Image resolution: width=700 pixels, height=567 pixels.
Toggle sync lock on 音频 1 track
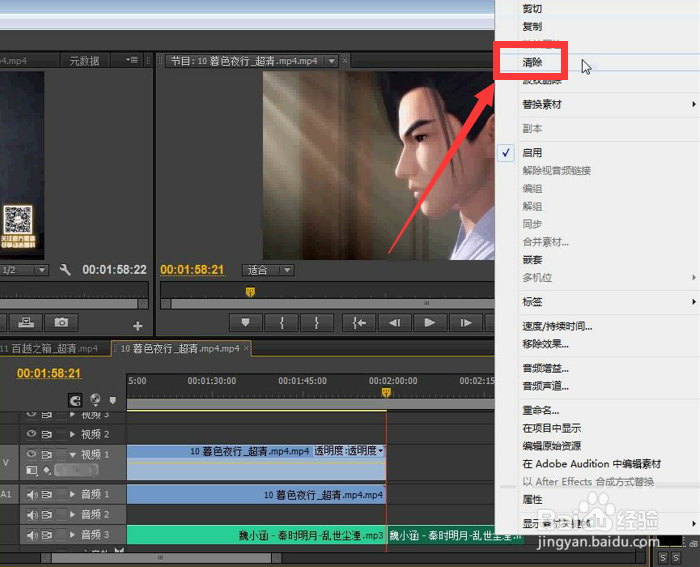click(x=47, y=494)
